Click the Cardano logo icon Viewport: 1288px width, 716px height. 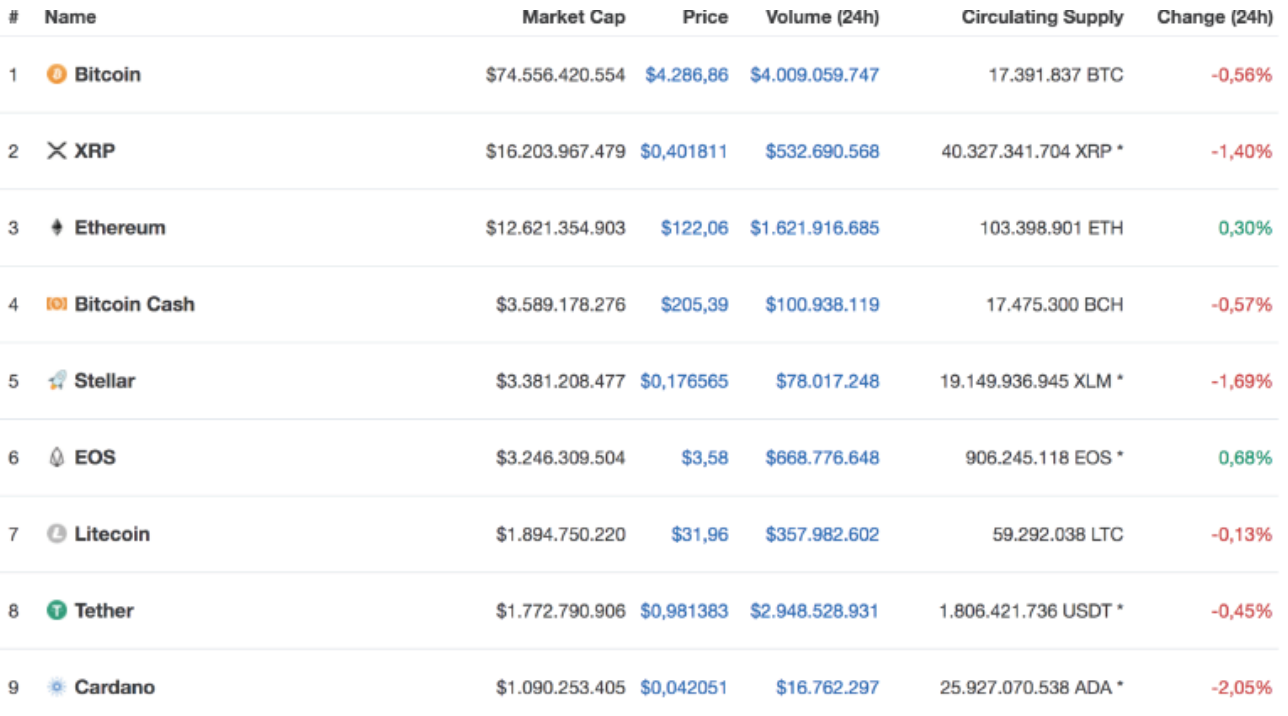56,687
